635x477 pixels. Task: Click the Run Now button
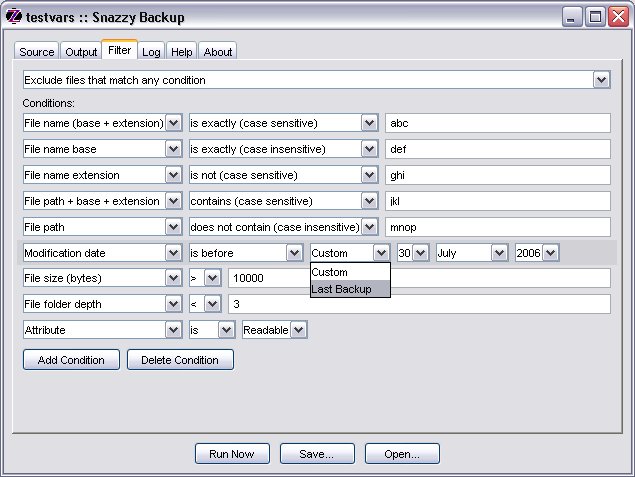point(232,454)
